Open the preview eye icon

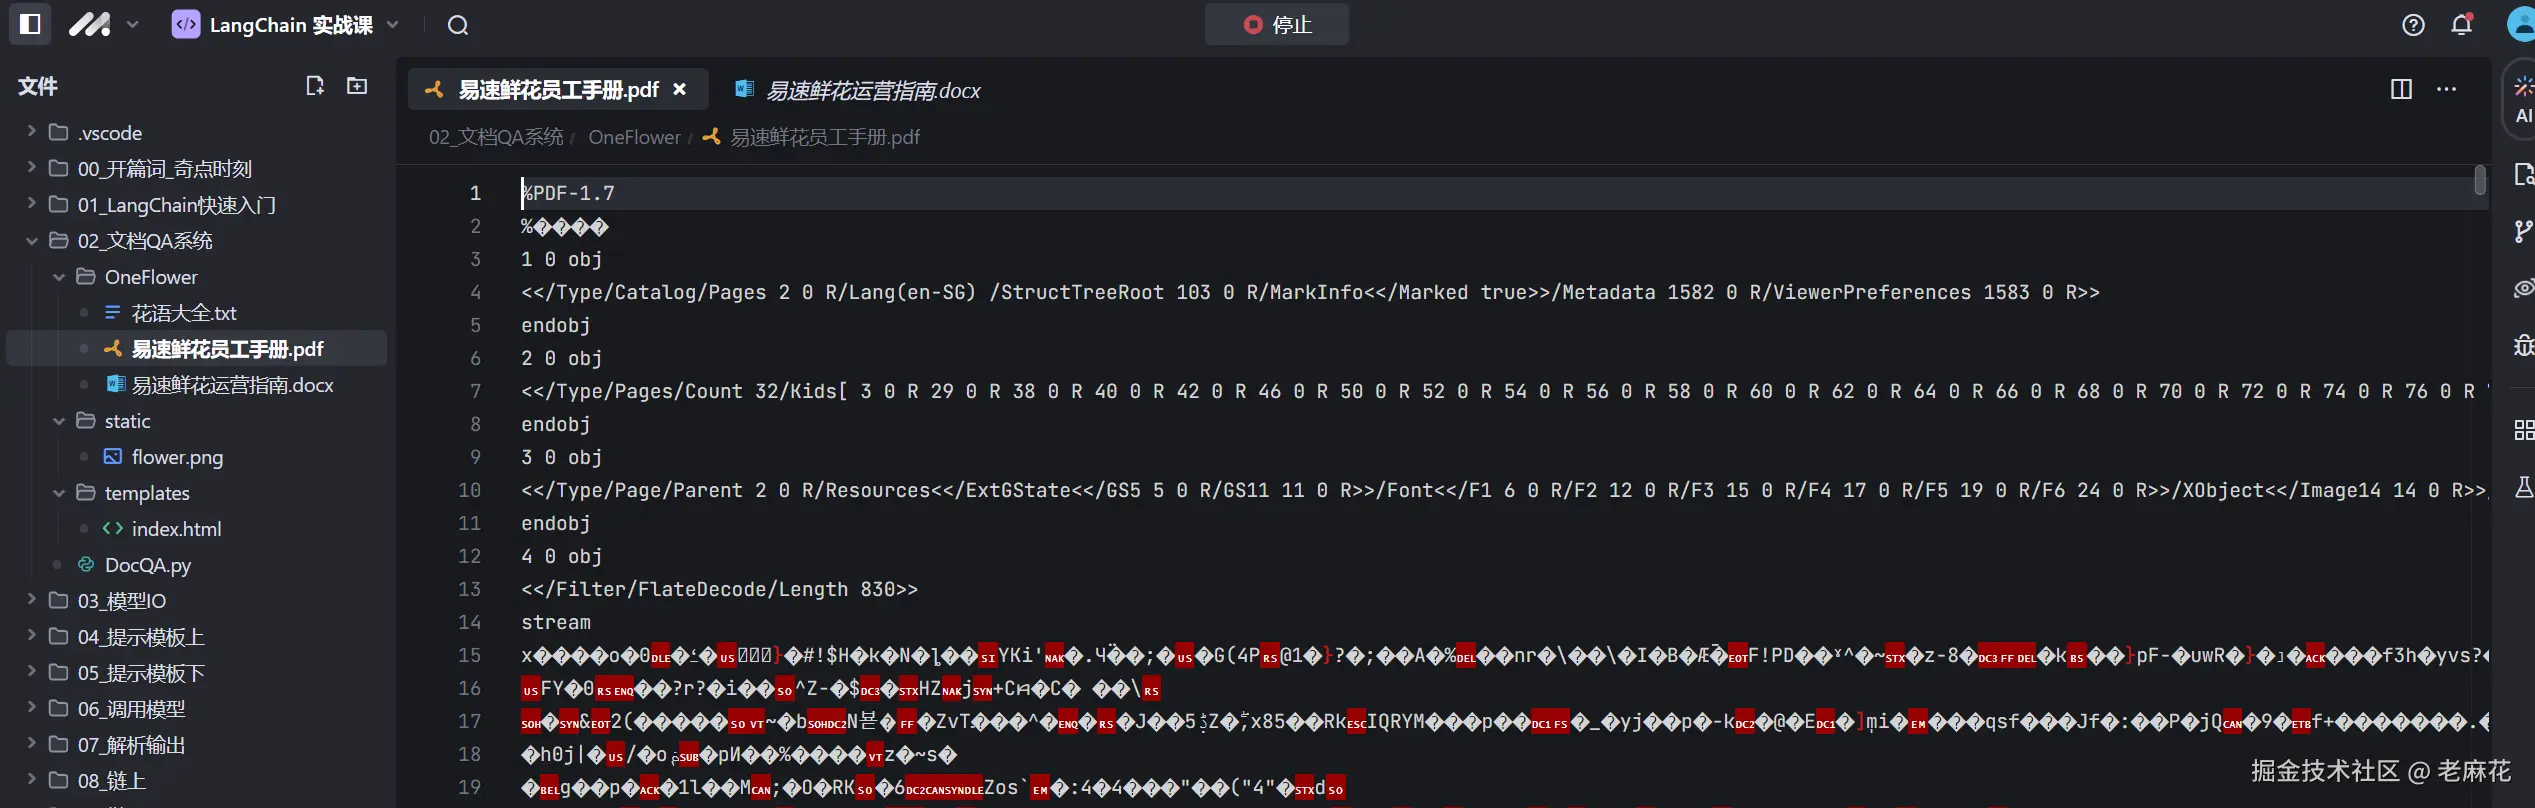(x=2523, y=289)
